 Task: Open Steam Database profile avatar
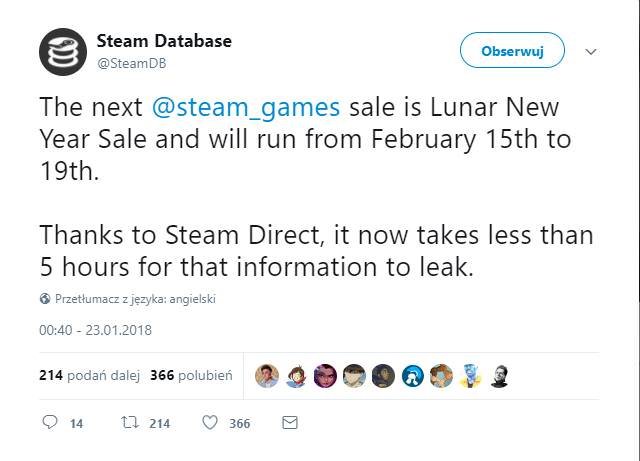62,53
